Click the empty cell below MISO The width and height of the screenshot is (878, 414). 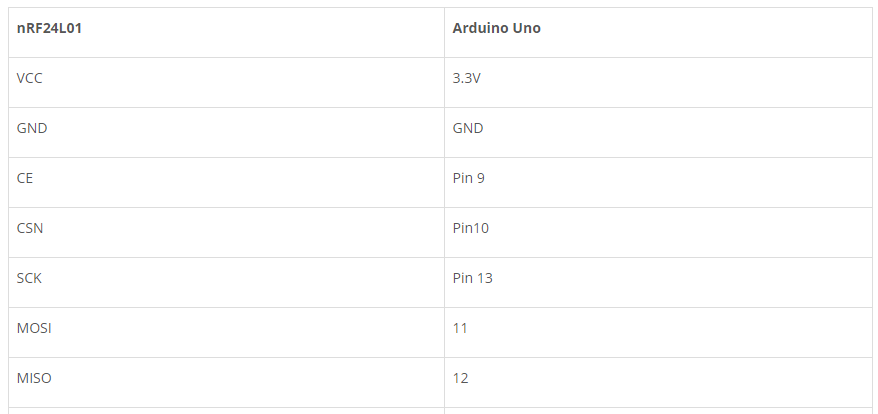click(226, 411)
